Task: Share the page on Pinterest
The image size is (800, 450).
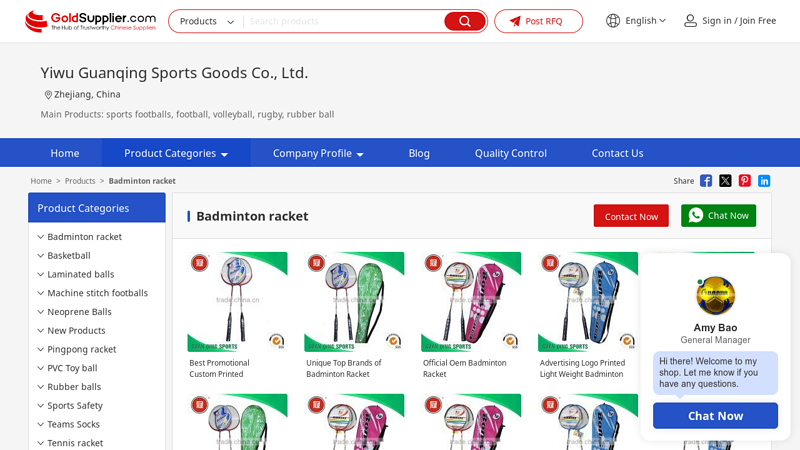Action: point(744,181)
